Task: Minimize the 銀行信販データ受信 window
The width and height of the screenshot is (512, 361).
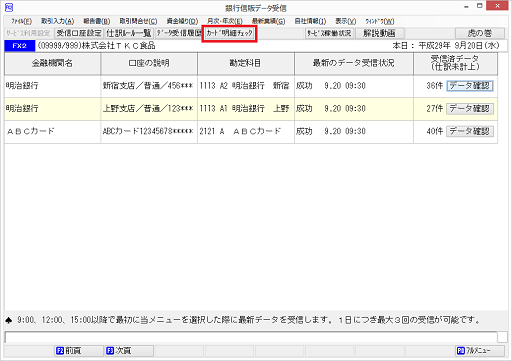Action: [x=466, y=7]
